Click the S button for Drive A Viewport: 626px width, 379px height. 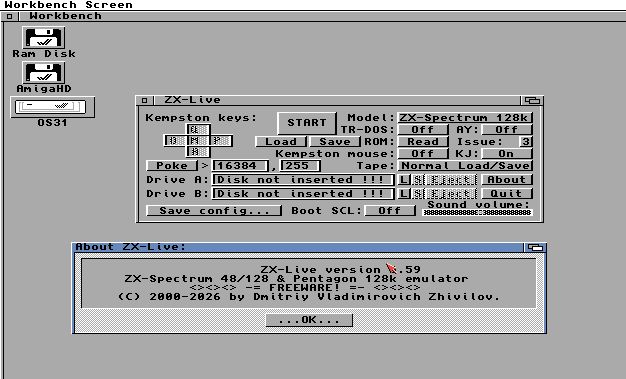coord(418,180)
